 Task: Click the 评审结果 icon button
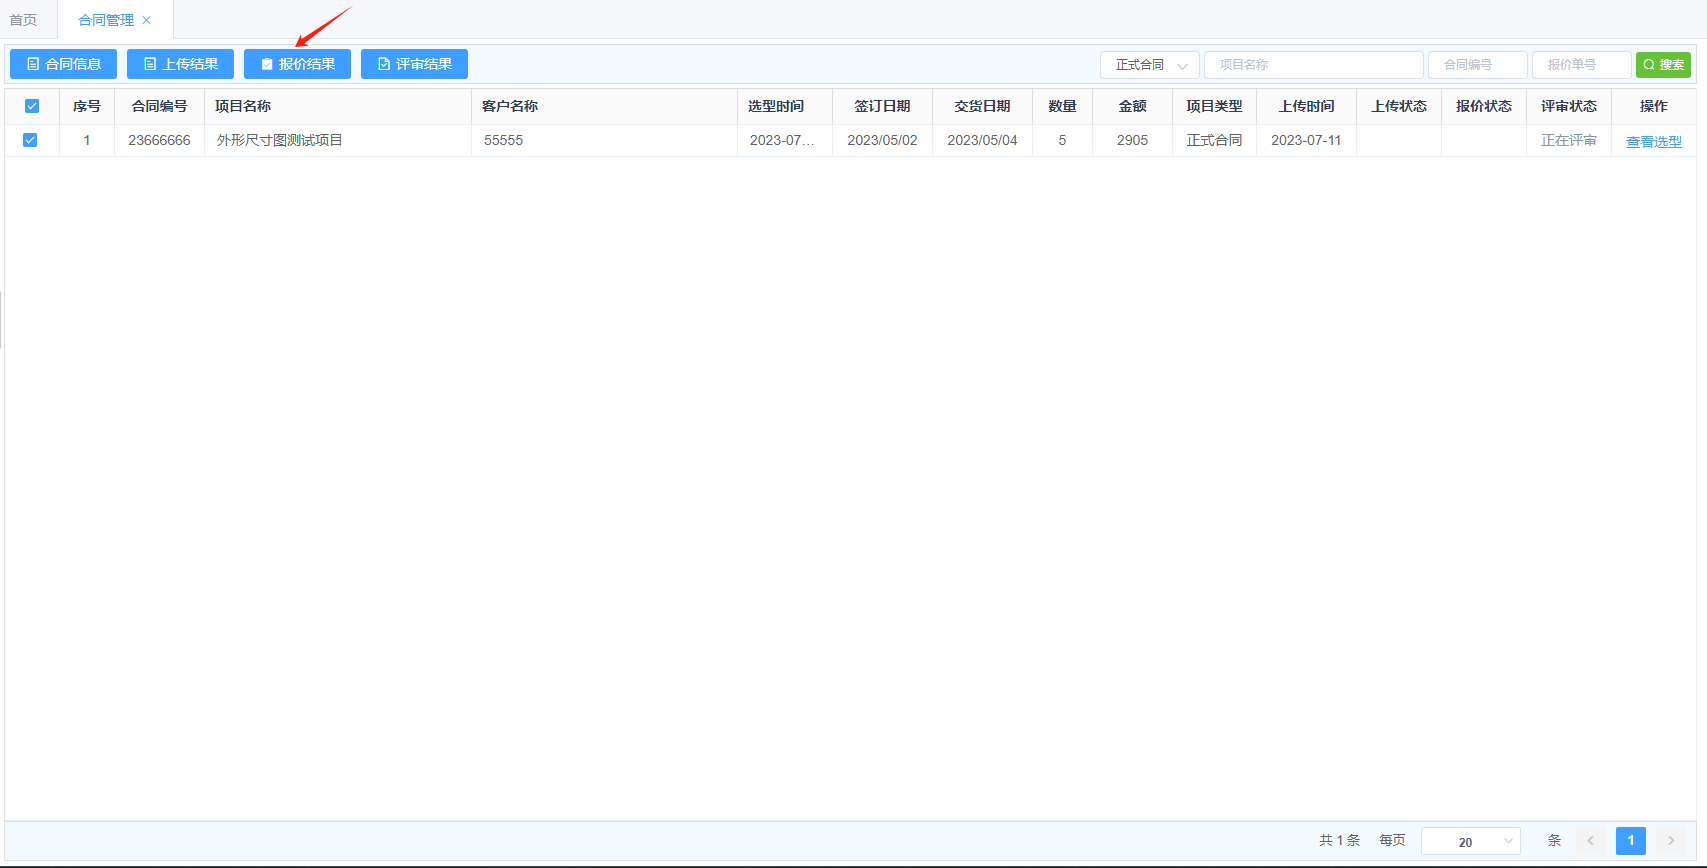coord(384,64)
